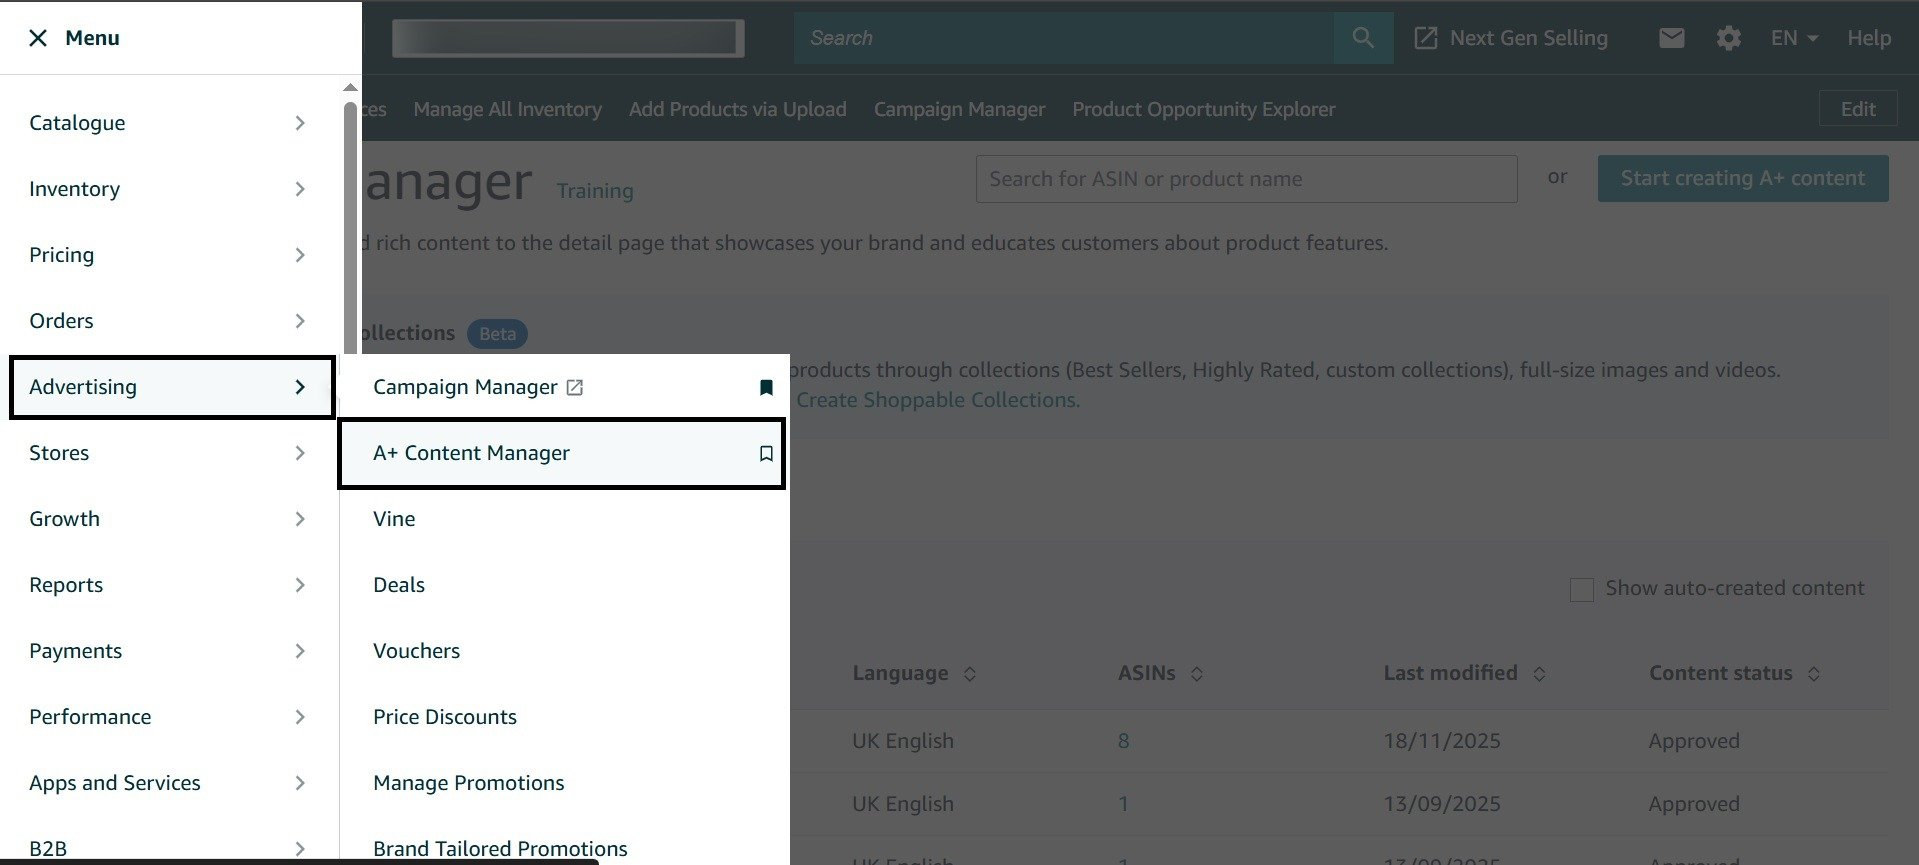
Task: Expand the Performance menu chevron
Action: pos(300,717)
